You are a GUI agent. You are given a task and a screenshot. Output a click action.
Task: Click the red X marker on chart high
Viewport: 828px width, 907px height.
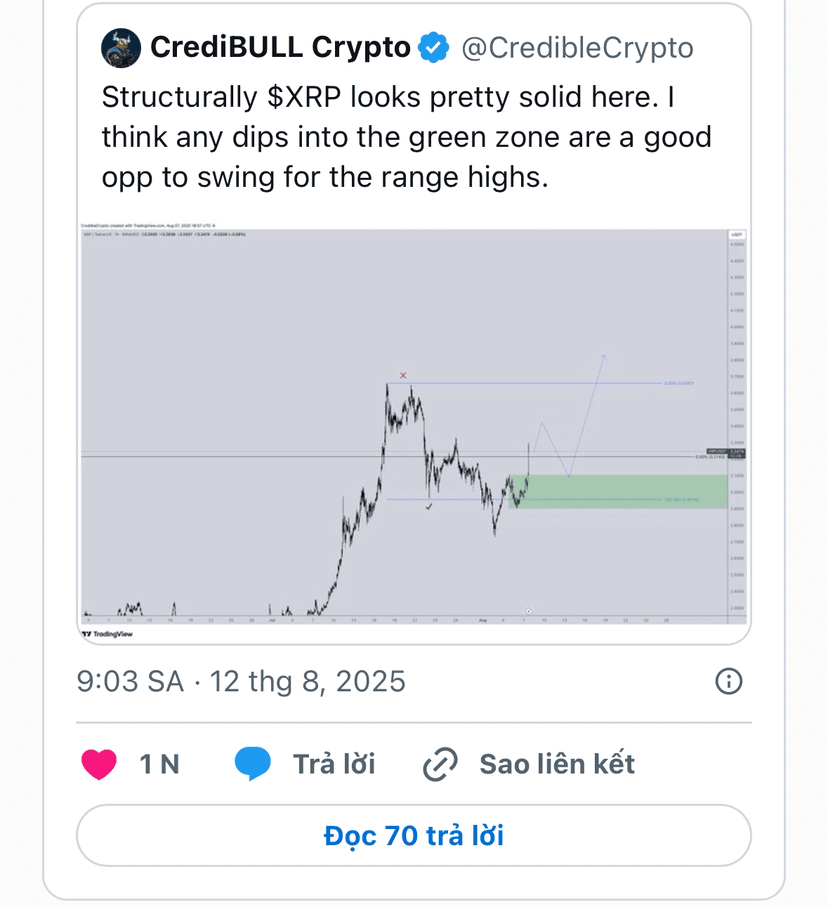[x=403, y=375]
